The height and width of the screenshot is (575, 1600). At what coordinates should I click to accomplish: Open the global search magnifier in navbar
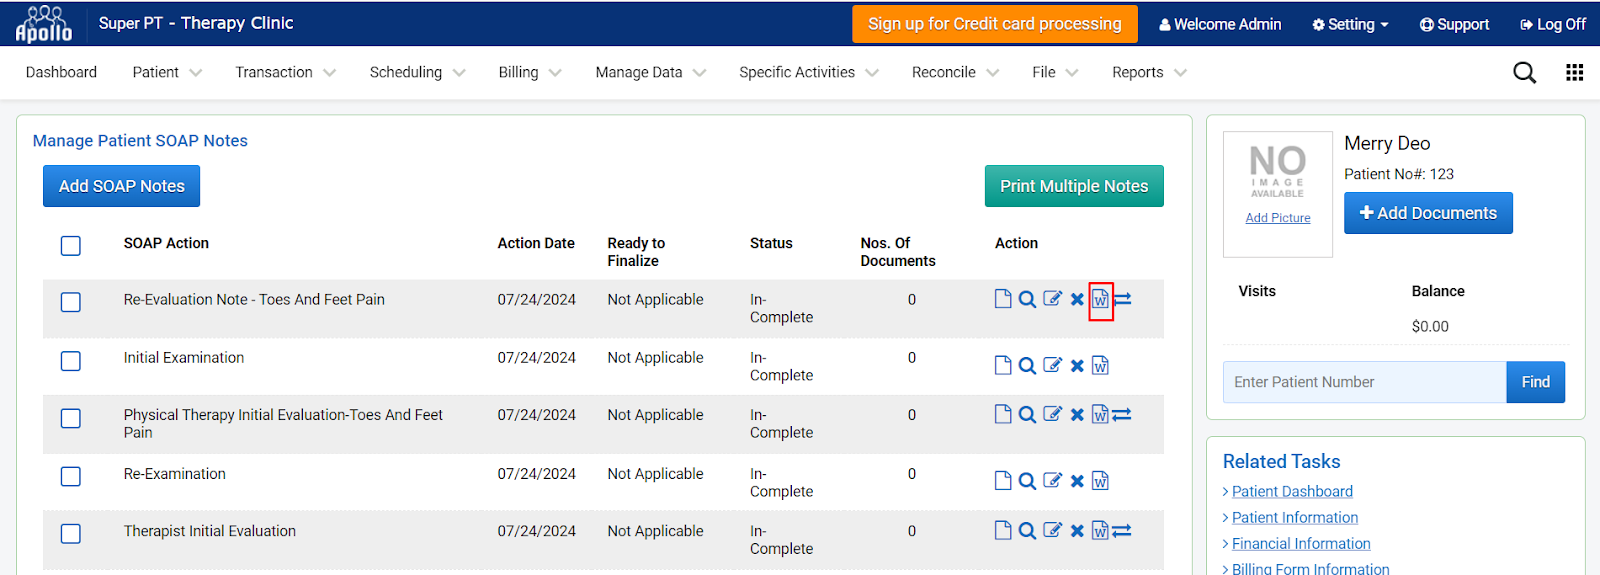pyautogui.click(x=1524, y=72)
